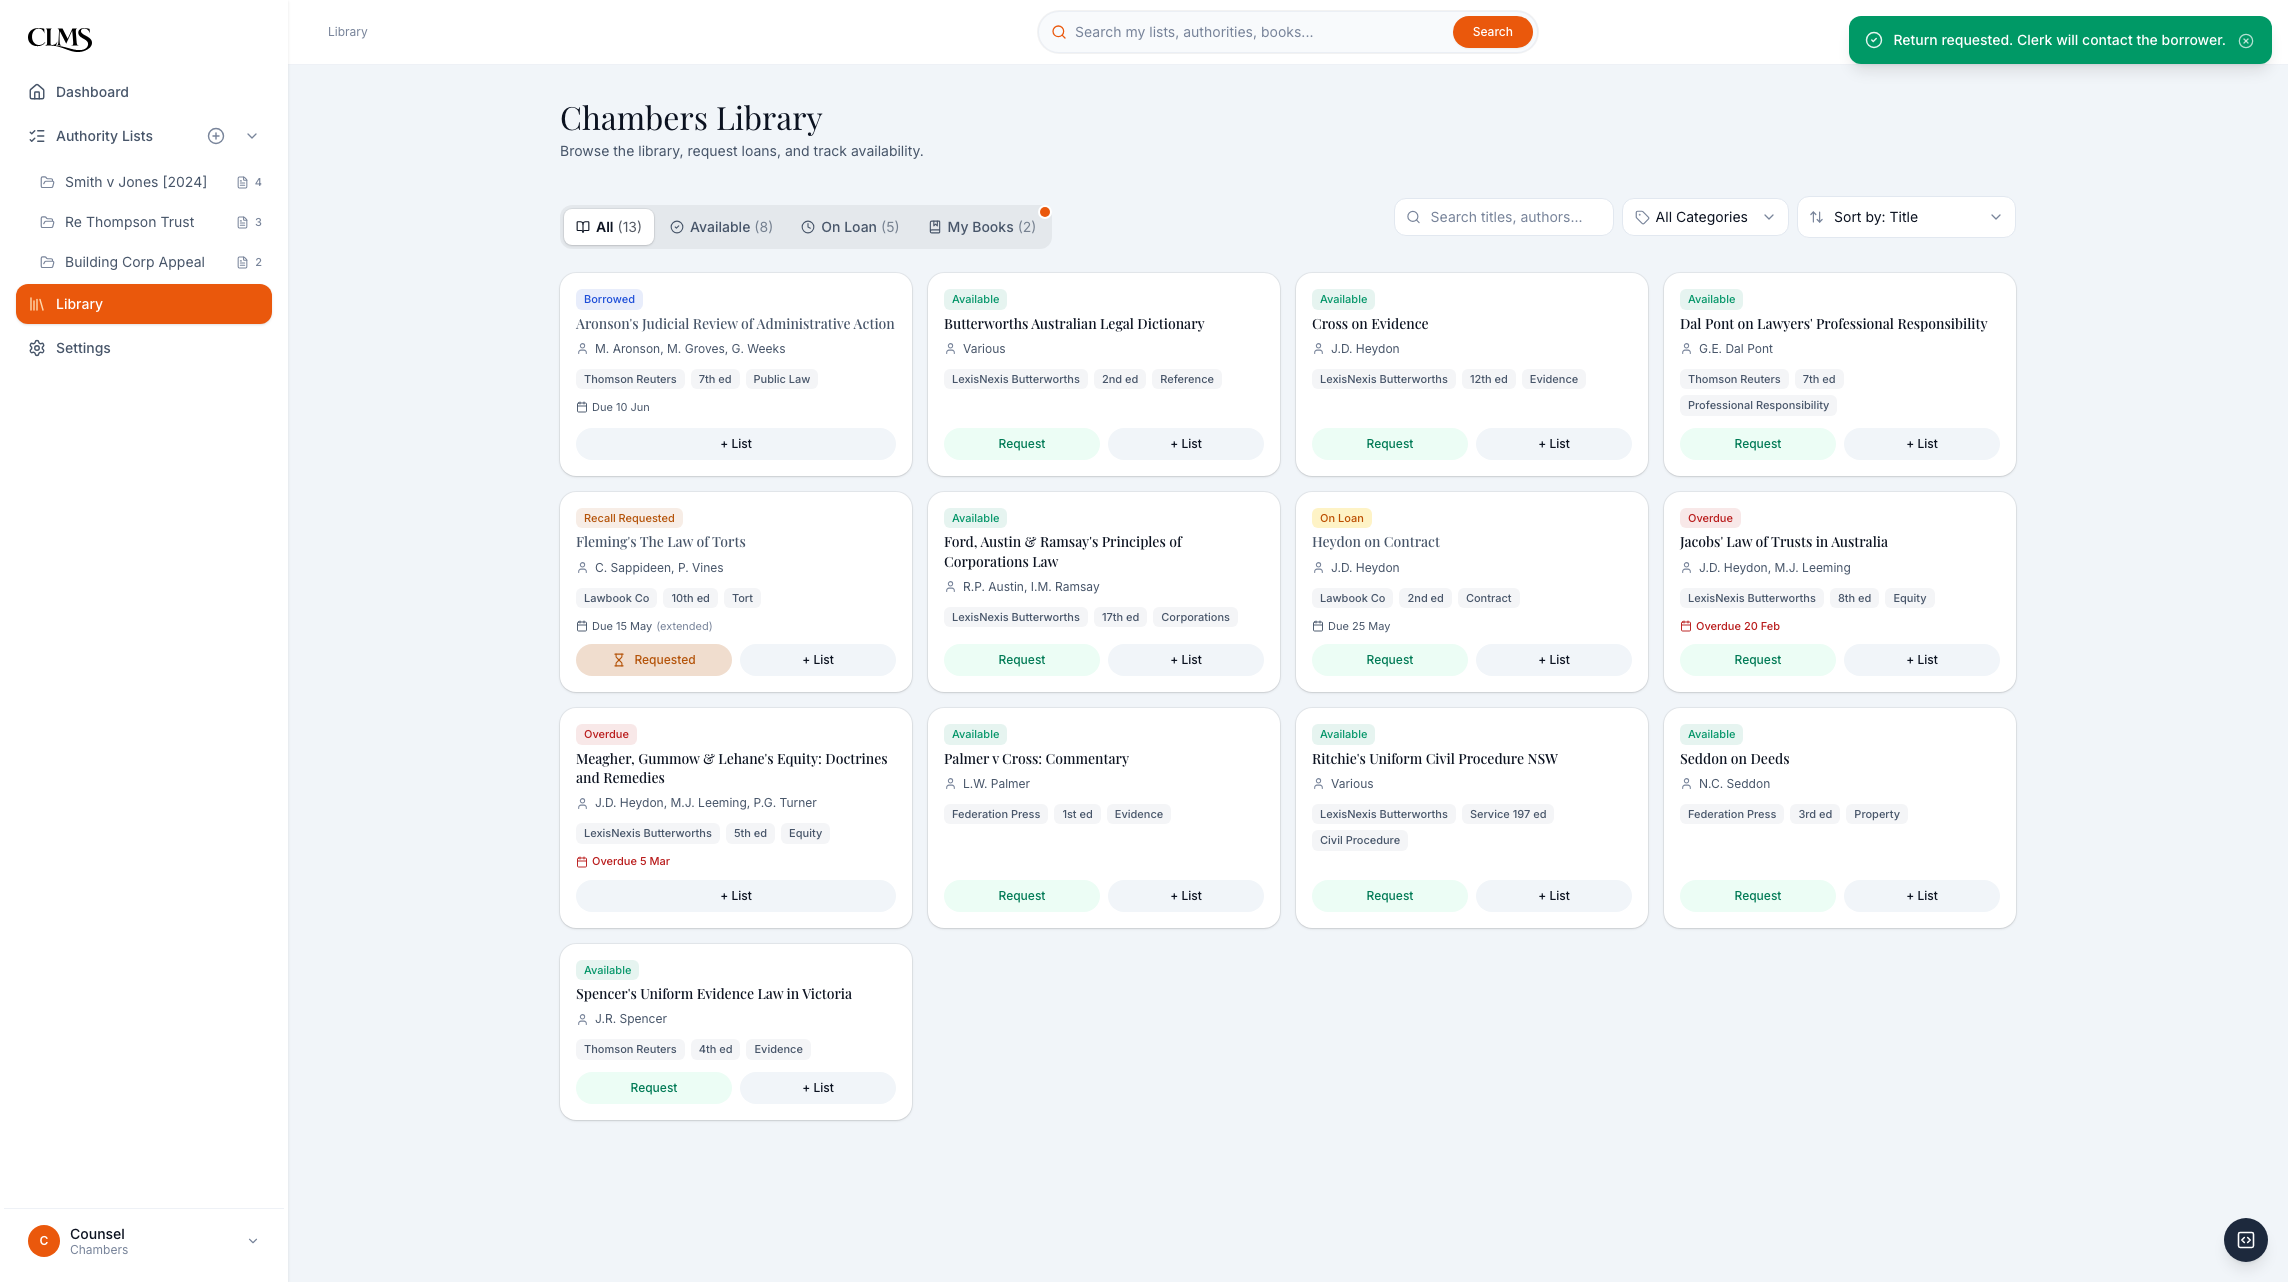Image resolution: width=2288 pixels, height=1282 pixels.
Task: Add Butterworths Legal Dictionary to list
Action: (1186, 444)
